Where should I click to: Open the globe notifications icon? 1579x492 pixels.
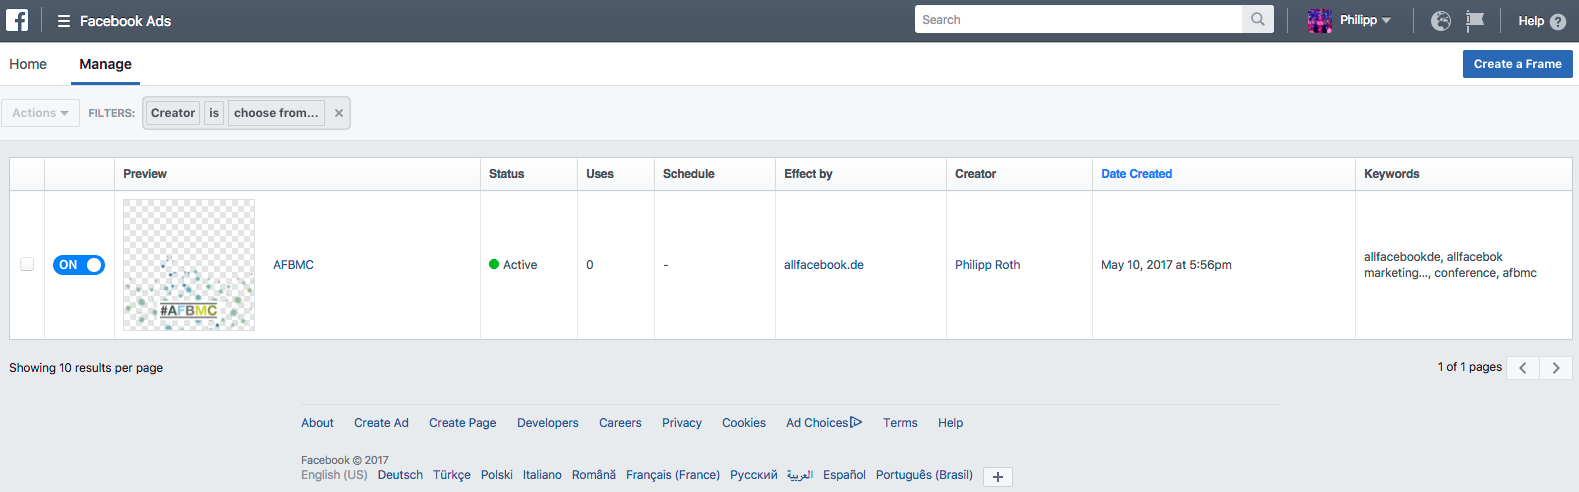point(1441,21)
